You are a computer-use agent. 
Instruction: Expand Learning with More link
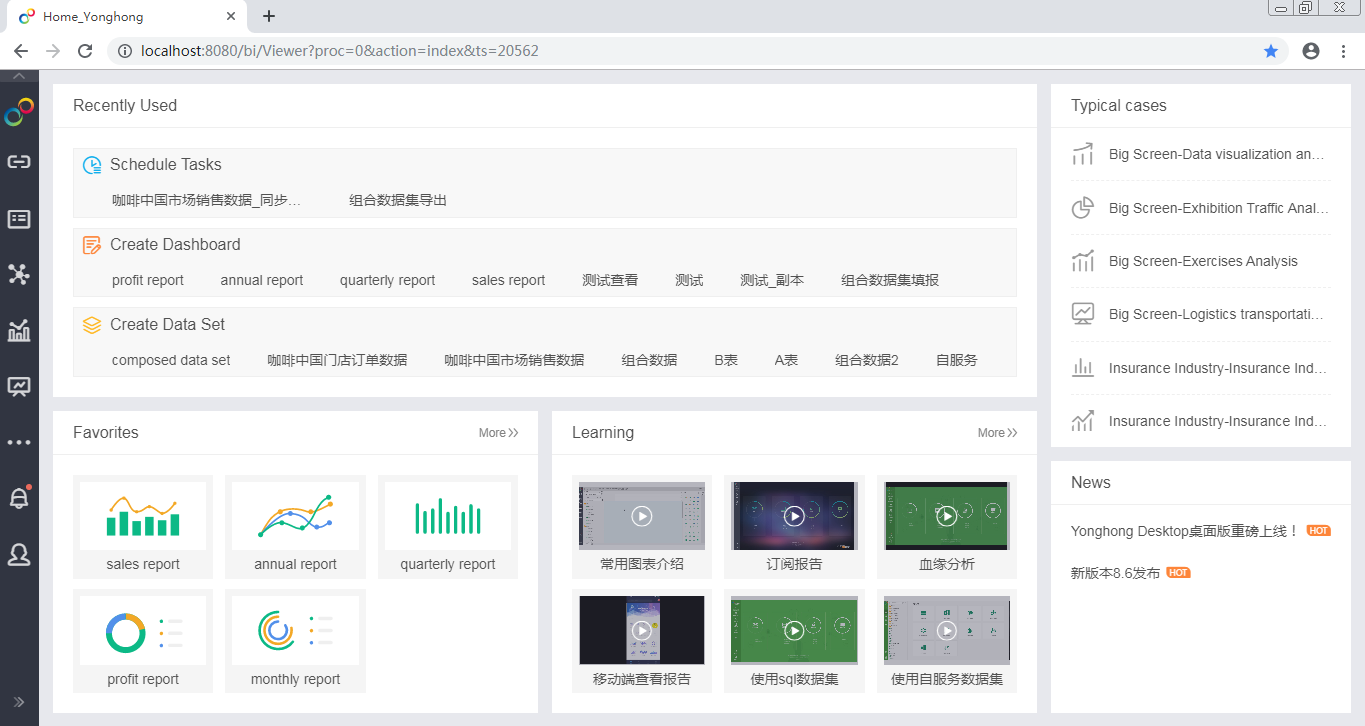pos(997,433)
